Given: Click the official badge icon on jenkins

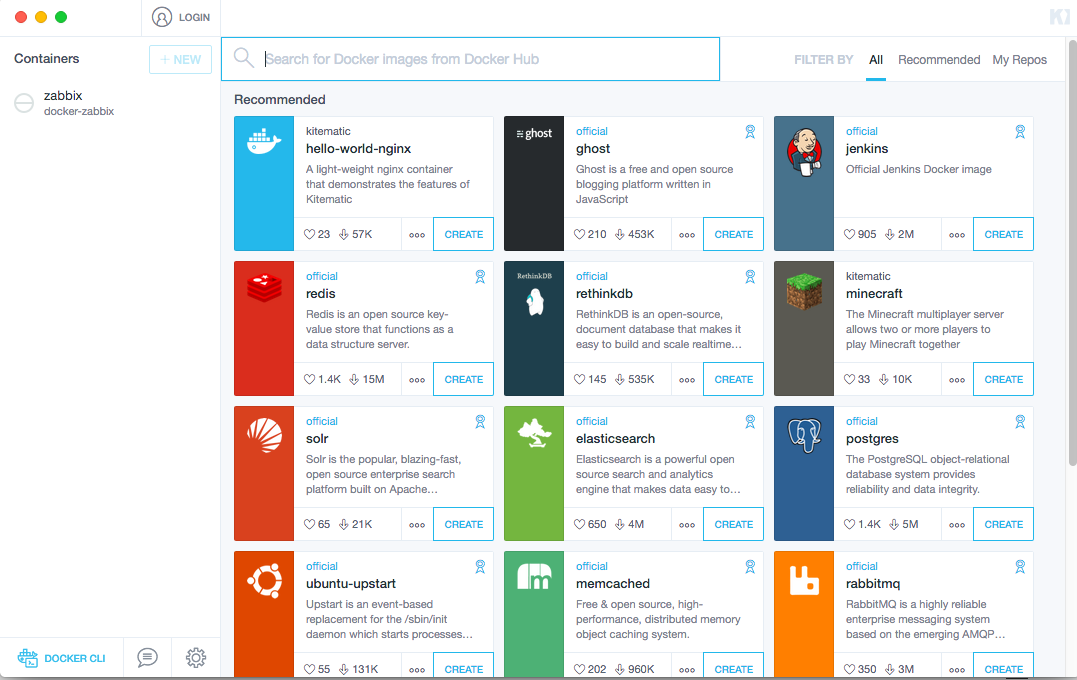Looking at the screenshot, I should coord(1020,131).
